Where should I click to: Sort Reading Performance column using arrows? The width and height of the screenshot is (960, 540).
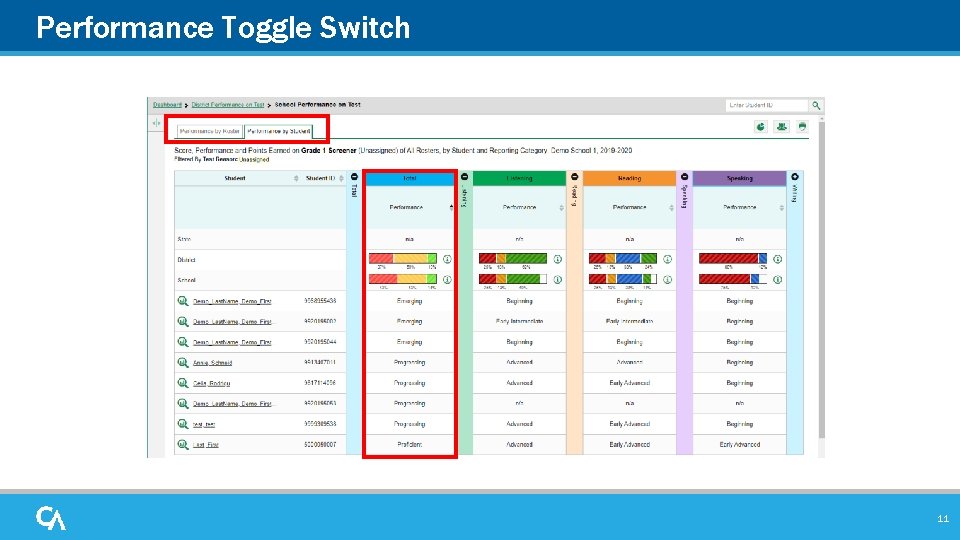[671, 208]
